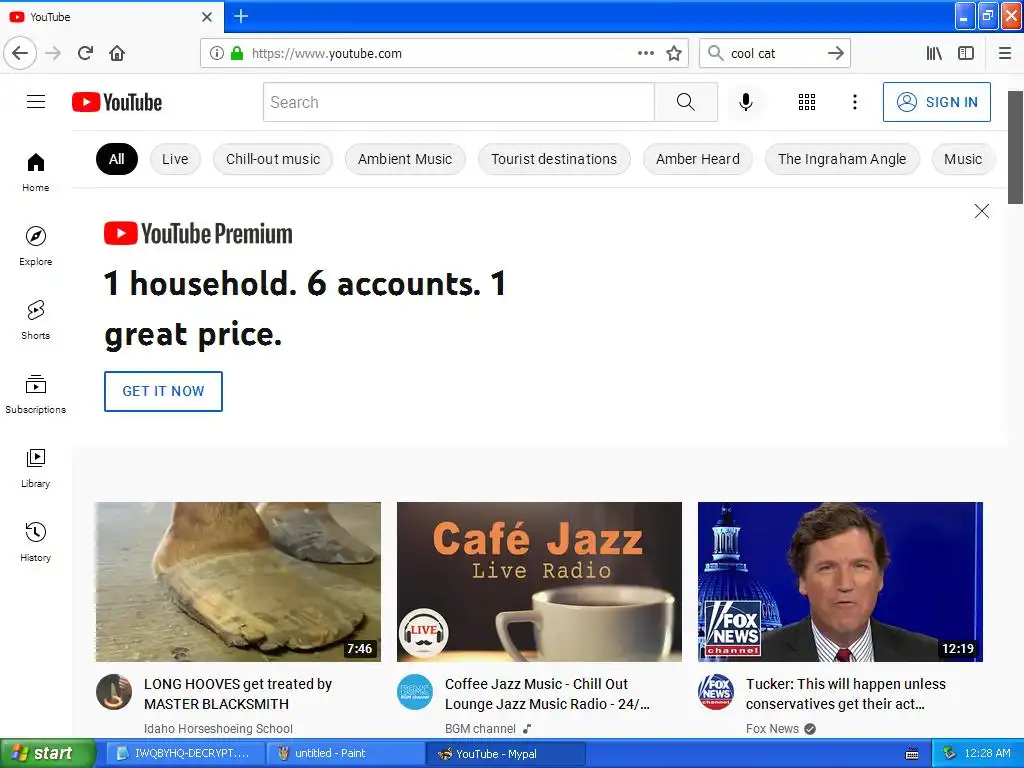Click the Tucker video title link
Screen dimensions: 1024x768
coord(846,694)
